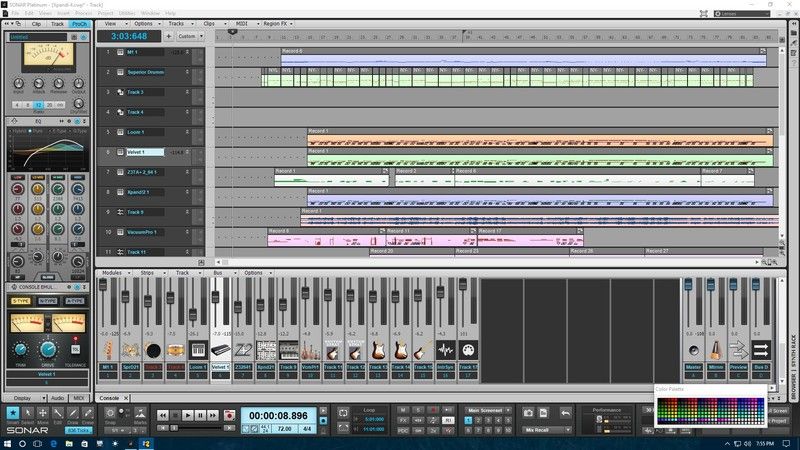Click the Master bus volume fader
This screenshot has width=800, height=450.
tap(688, 284)
